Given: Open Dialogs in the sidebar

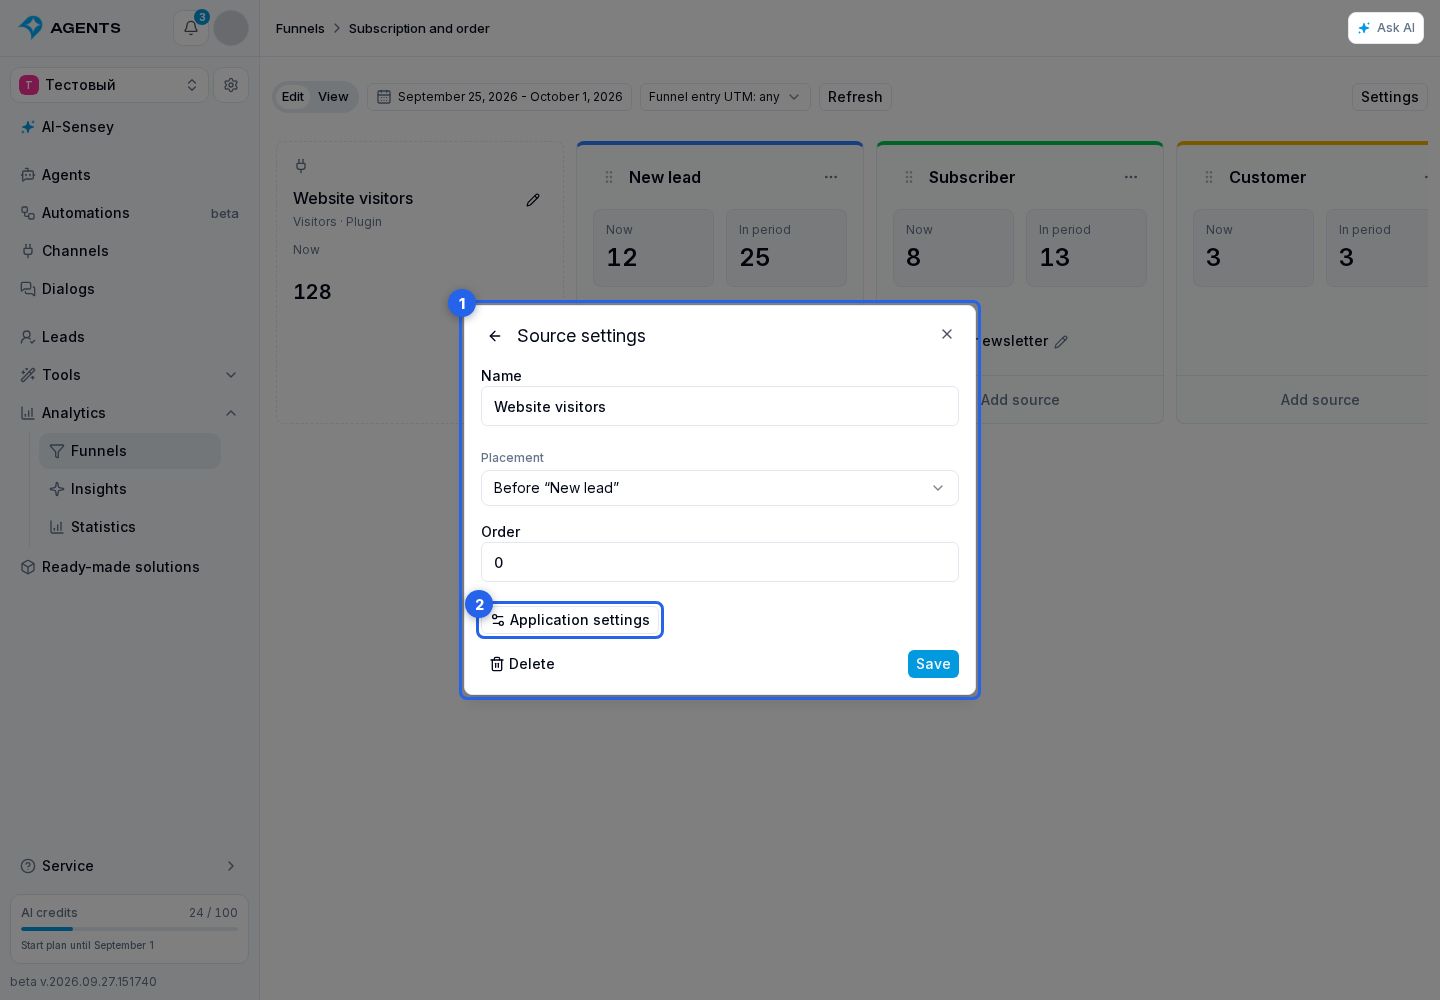Looking at the screenshot, I should 130,289.
